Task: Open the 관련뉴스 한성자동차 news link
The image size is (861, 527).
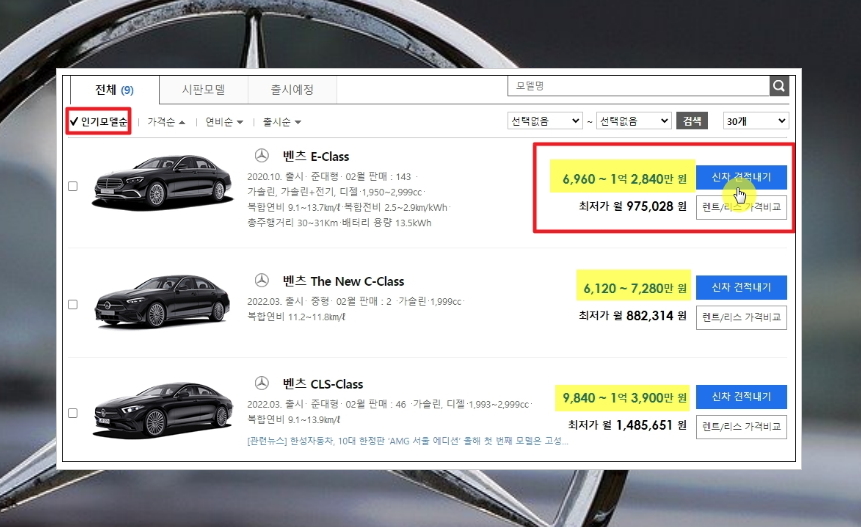Action: pyautogui.click(x=407, y=441)
